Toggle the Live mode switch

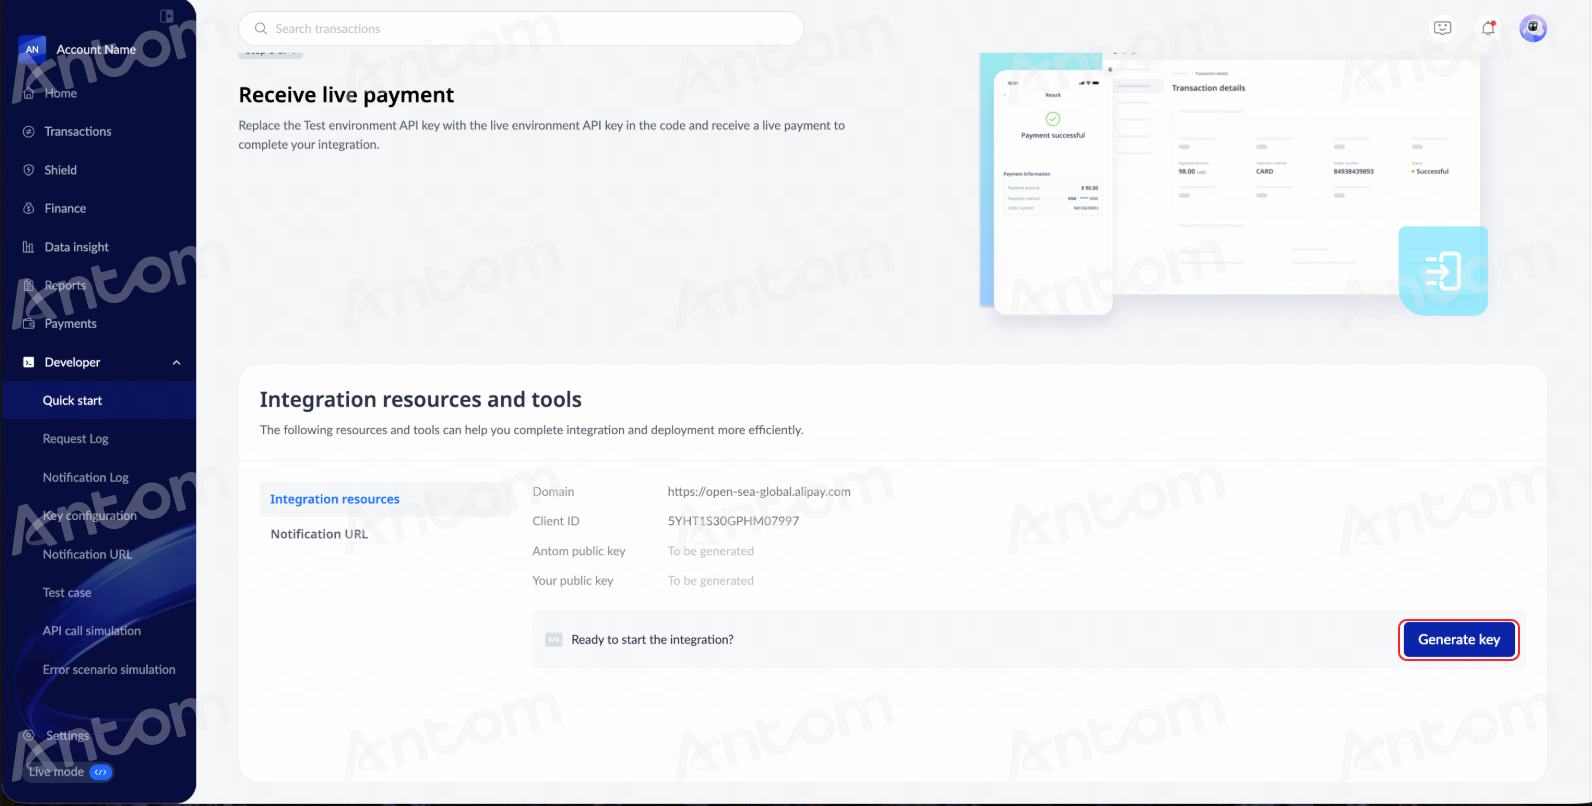pos(101,772)
